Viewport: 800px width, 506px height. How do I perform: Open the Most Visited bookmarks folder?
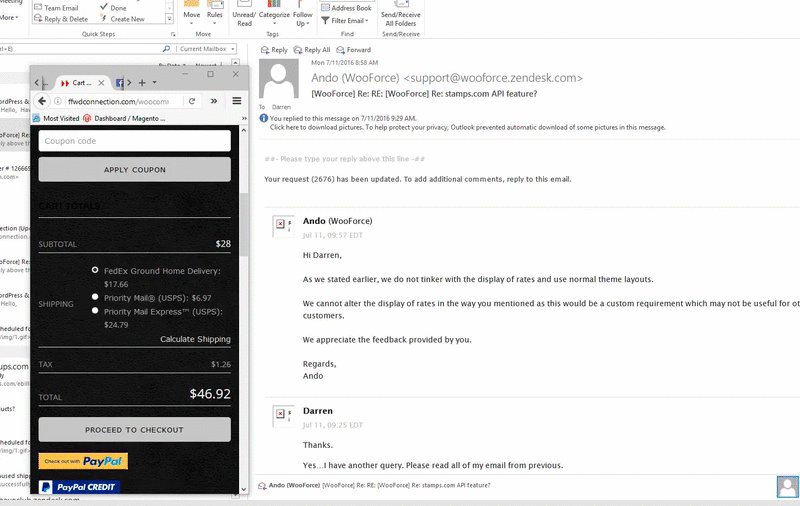[x=56, y=118]
